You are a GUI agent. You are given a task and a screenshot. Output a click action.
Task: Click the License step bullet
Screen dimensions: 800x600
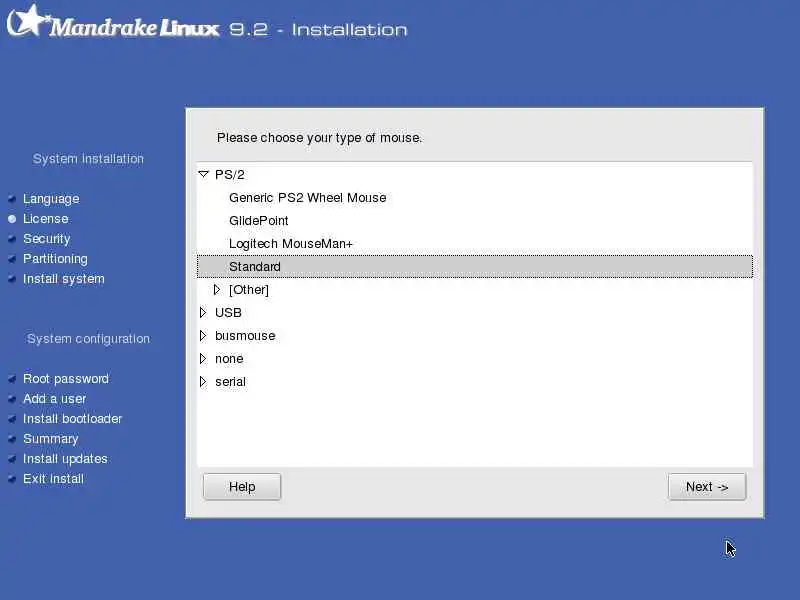point(12,219)
